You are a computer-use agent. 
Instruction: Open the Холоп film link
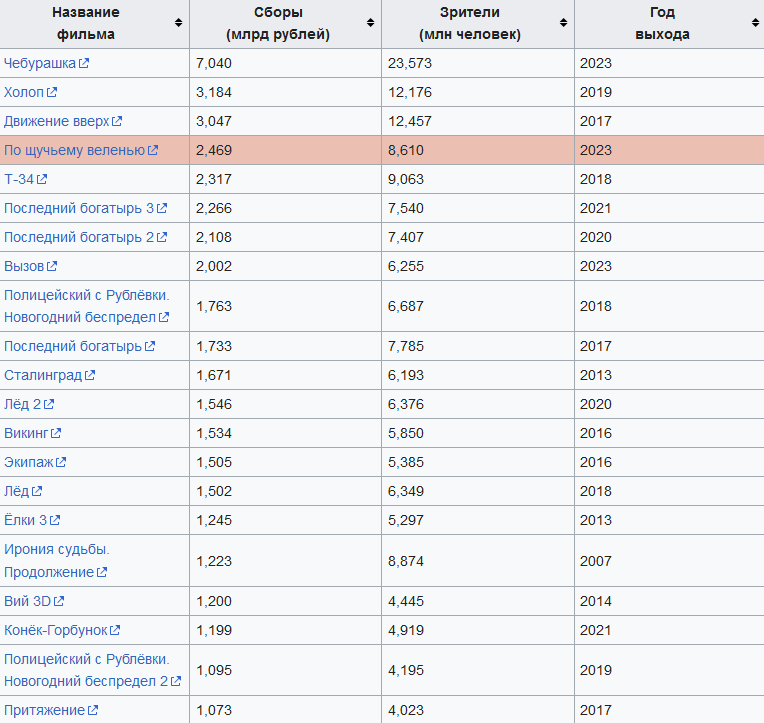[24, 92]
